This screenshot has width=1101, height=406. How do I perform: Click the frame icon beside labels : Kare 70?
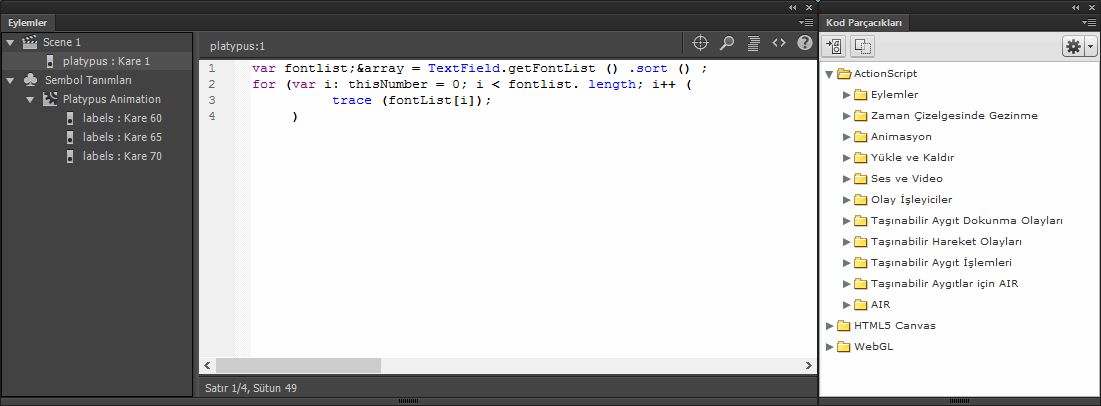70,156
